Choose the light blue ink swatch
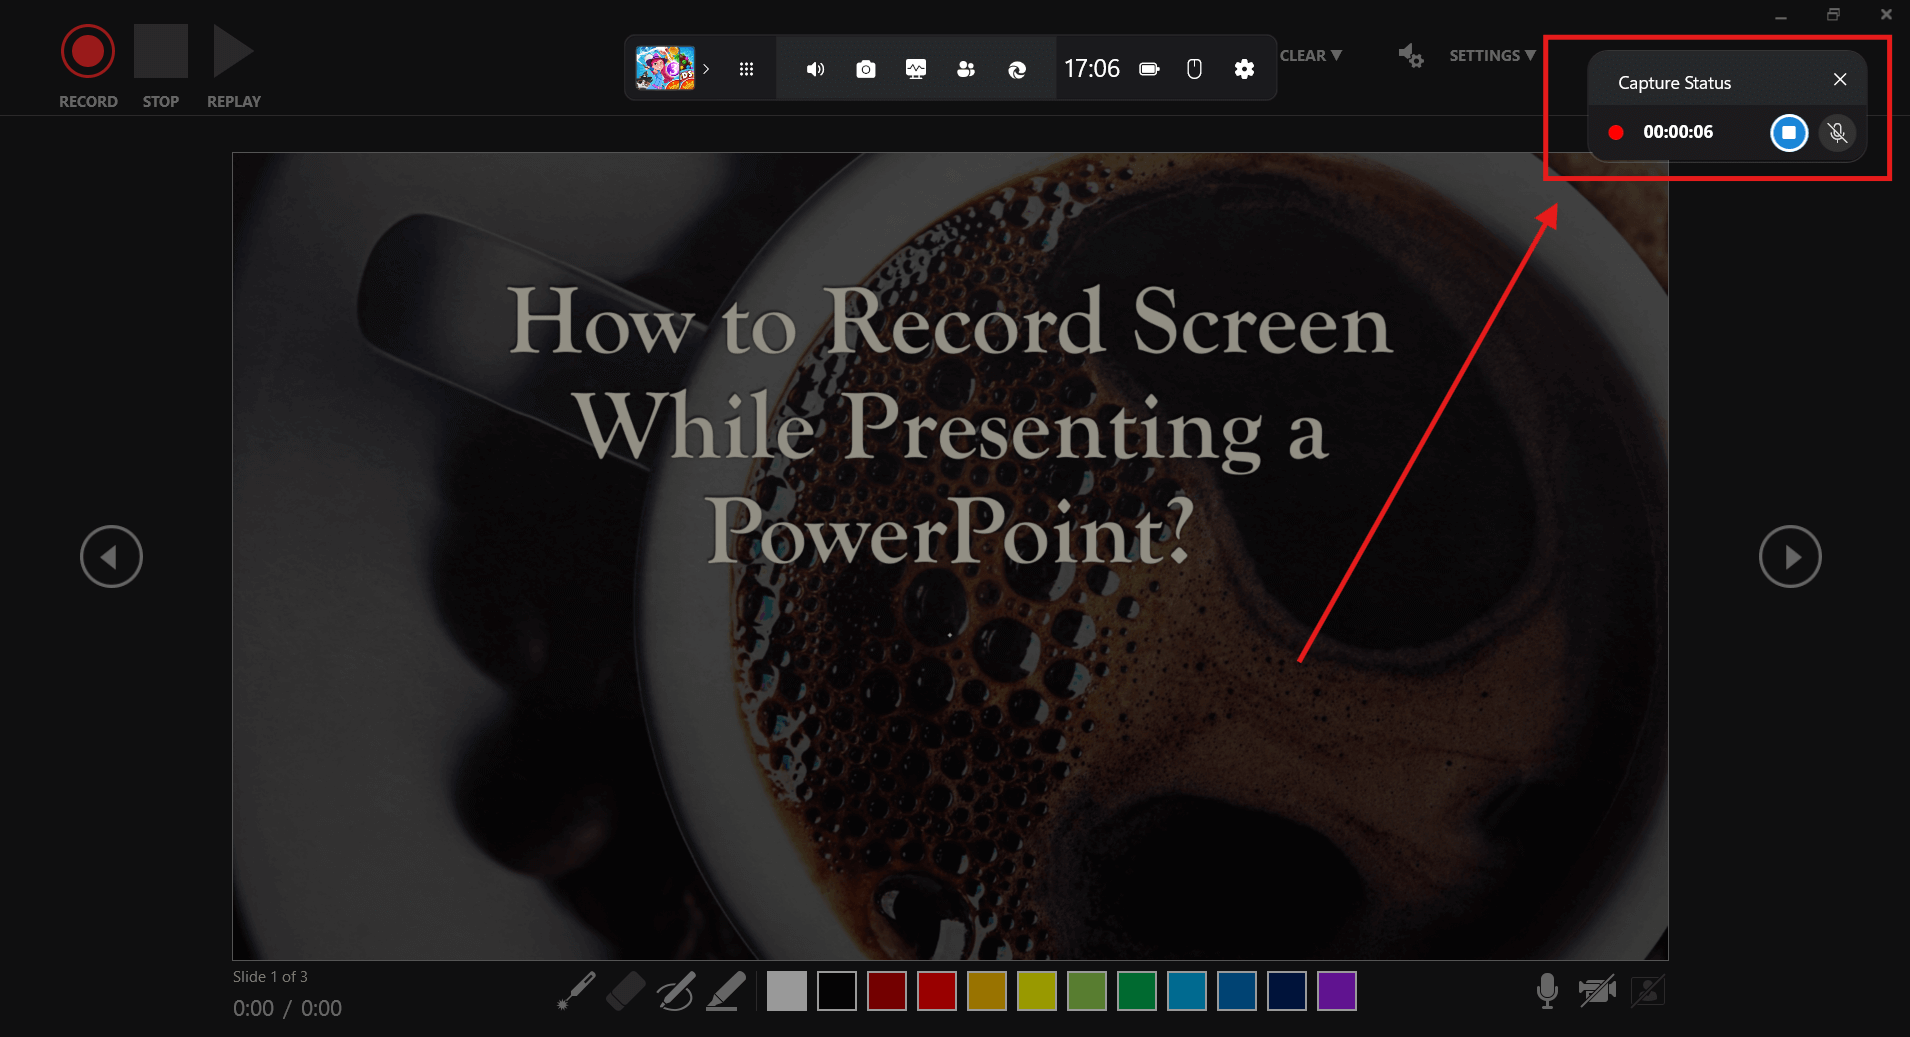The height and width of the screenshot is (1037, 1910). tap(1187, 991)
